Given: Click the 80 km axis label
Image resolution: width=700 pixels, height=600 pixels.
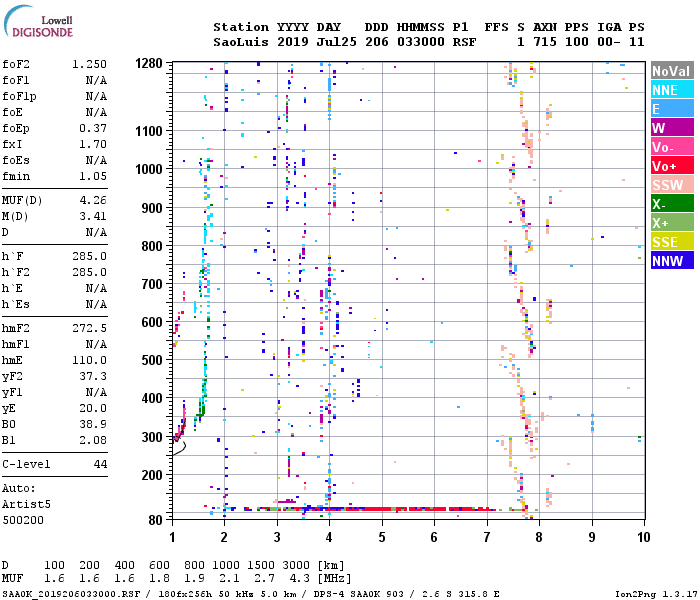Looking at the screenshot, I should [x=155, y=520].
